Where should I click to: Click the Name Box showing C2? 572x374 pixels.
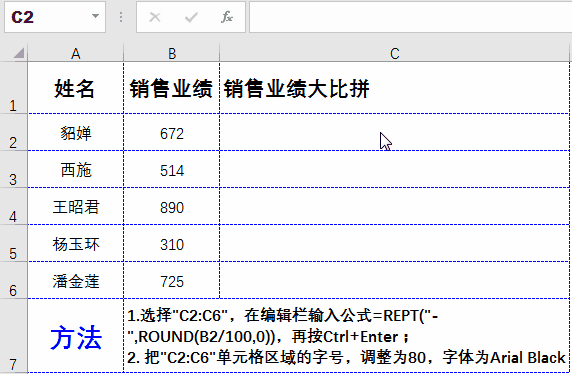coord(55,17)
